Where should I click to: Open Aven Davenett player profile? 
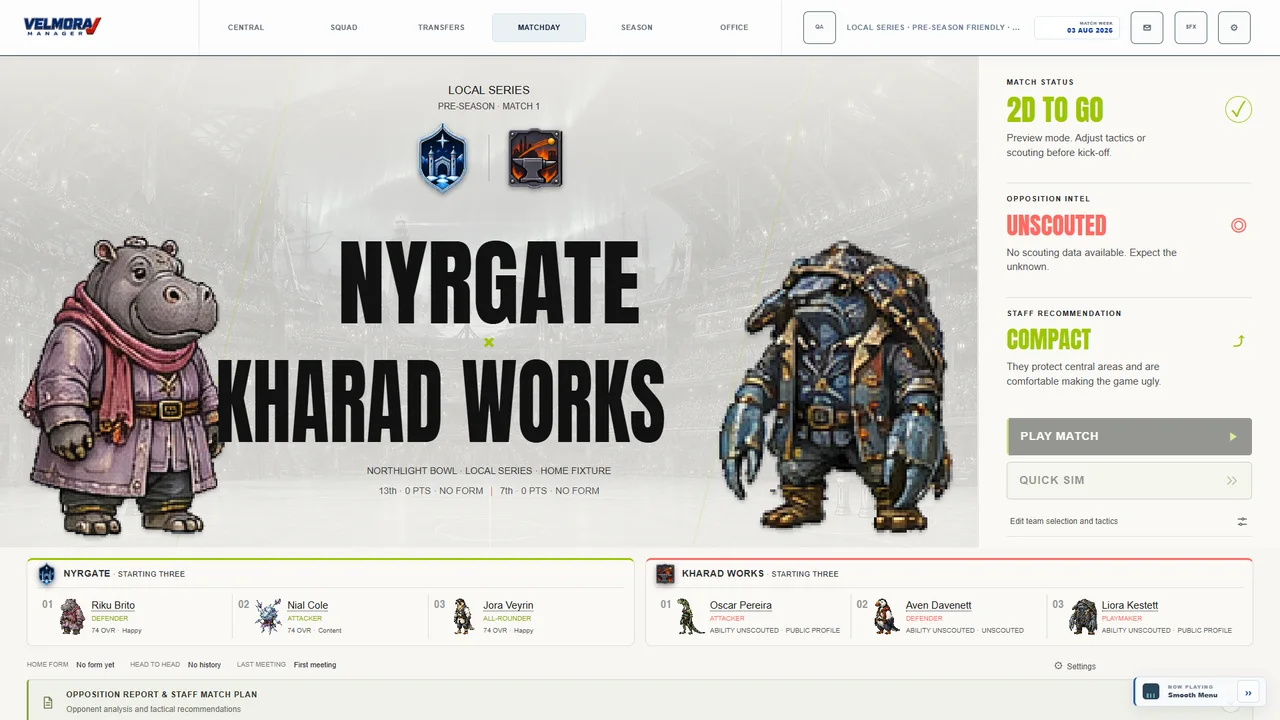click(938, 605)
